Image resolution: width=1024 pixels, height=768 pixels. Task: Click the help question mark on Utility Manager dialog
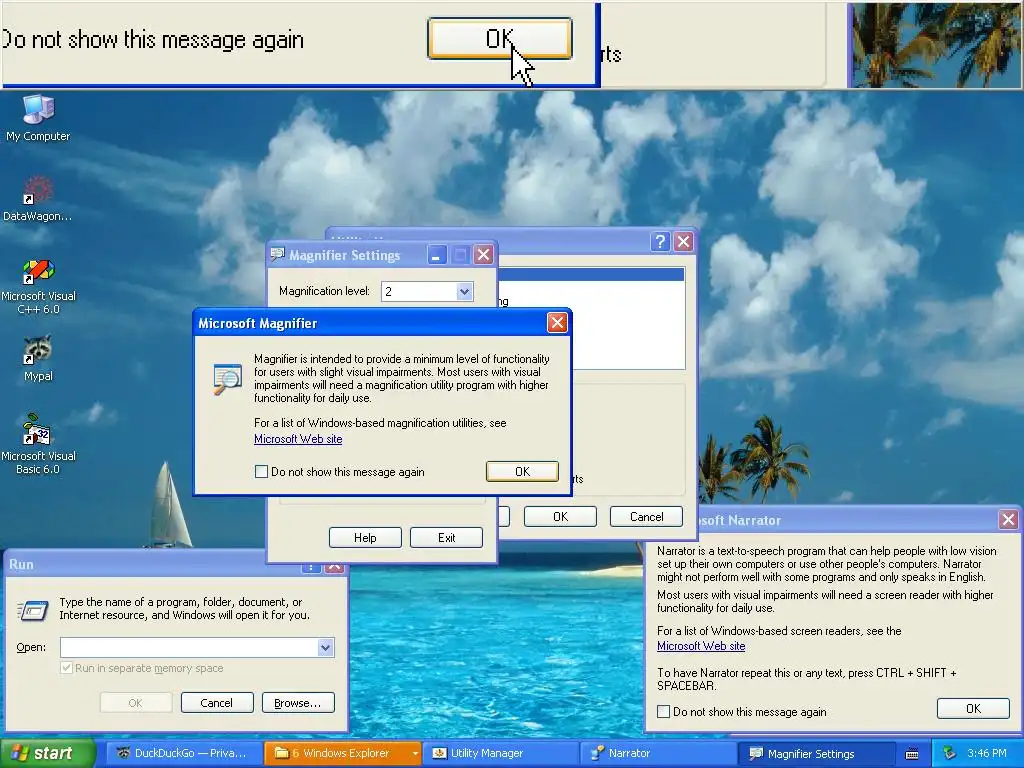tap(660, 242)
